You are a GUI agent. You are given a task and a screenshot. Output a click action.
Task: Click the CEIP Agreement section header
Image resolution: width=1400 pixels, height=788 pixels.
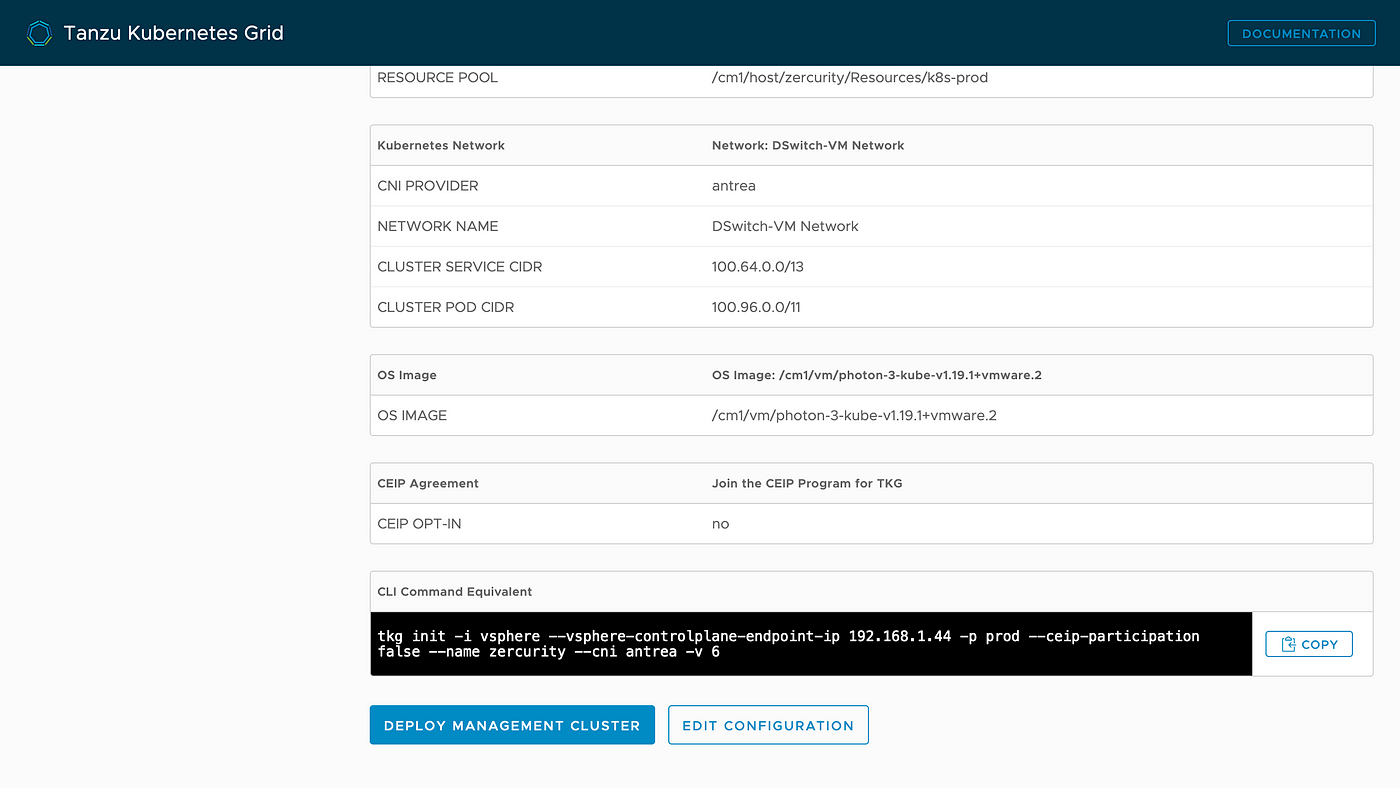click(428, 483)
